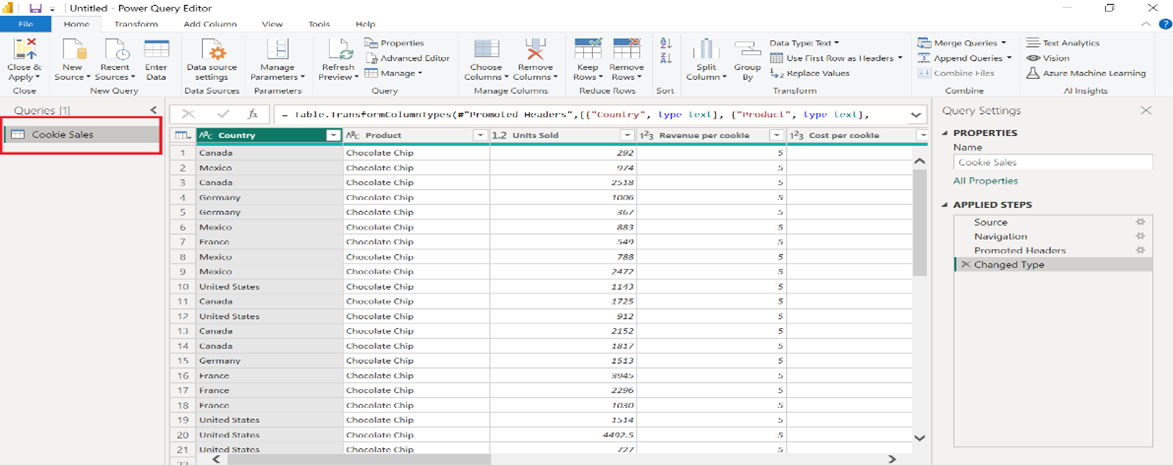This screenshot has width=1173, height=466.
Task: Collapse the APPLIED STEPS section
Action: coord(946,205)
